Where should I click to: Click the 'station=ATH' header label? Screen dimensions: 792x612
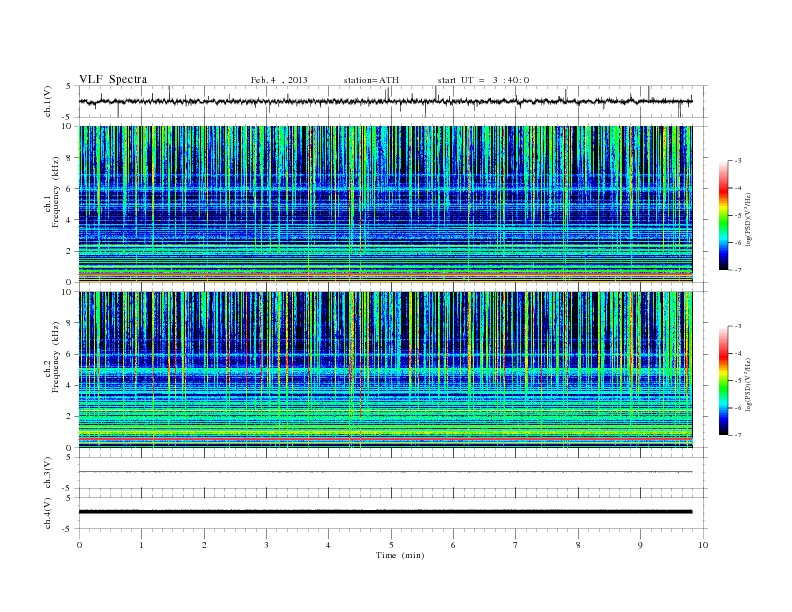click(x=371, y=80)
